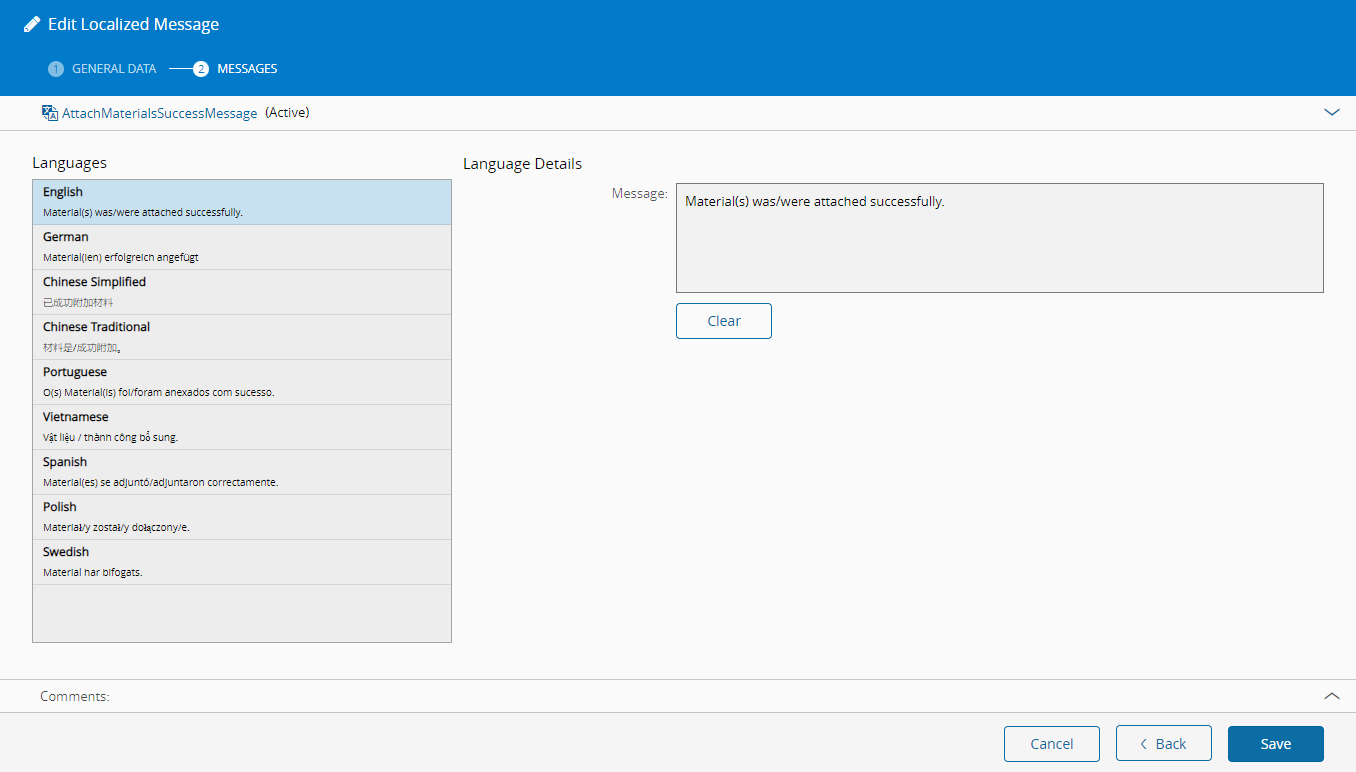Image resolution: width=1356 pixels, height=772 pixels.
Task: Click the pencil edit icon in header
Action: click(x=32, y=24)
